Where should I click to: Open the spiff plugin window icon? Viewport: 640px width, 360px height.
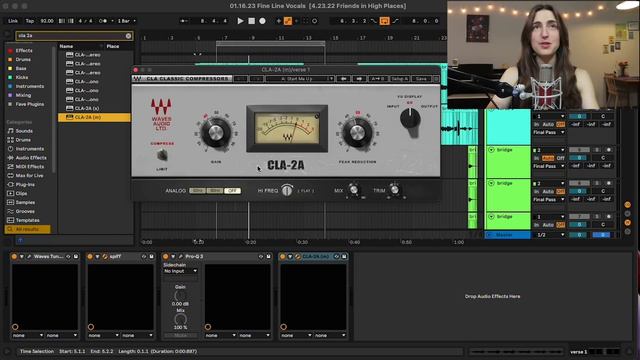[105, 256]
